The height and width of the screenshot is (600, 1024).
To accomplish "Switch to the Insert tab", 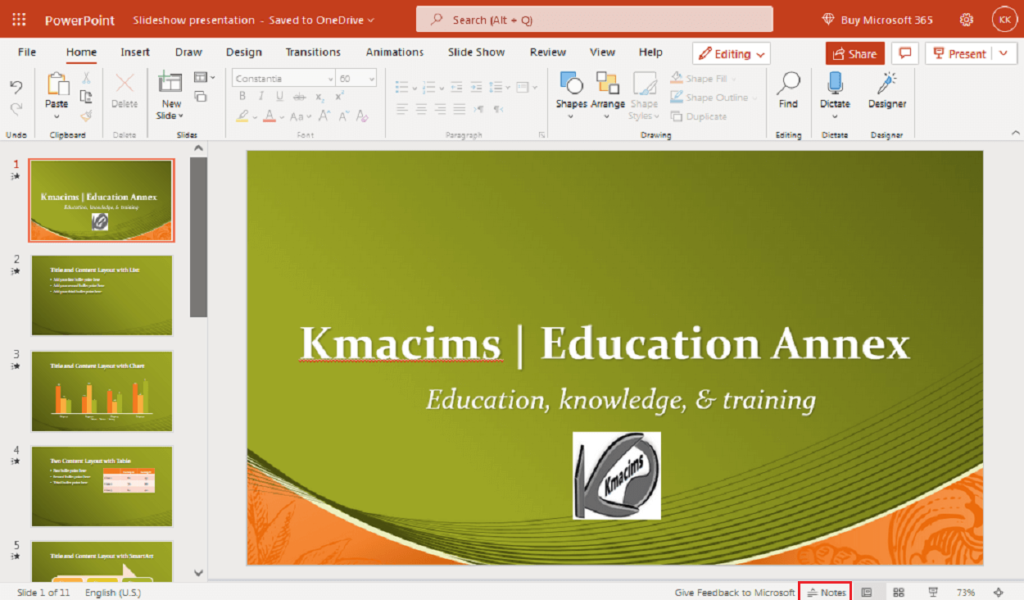I will click(135, 52).
